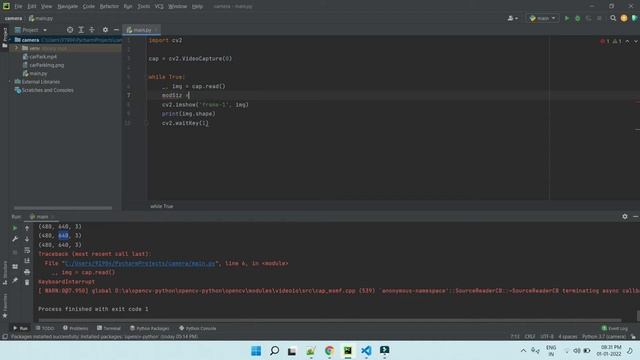Open the TODO tool window tab

(x=45, y=328)
